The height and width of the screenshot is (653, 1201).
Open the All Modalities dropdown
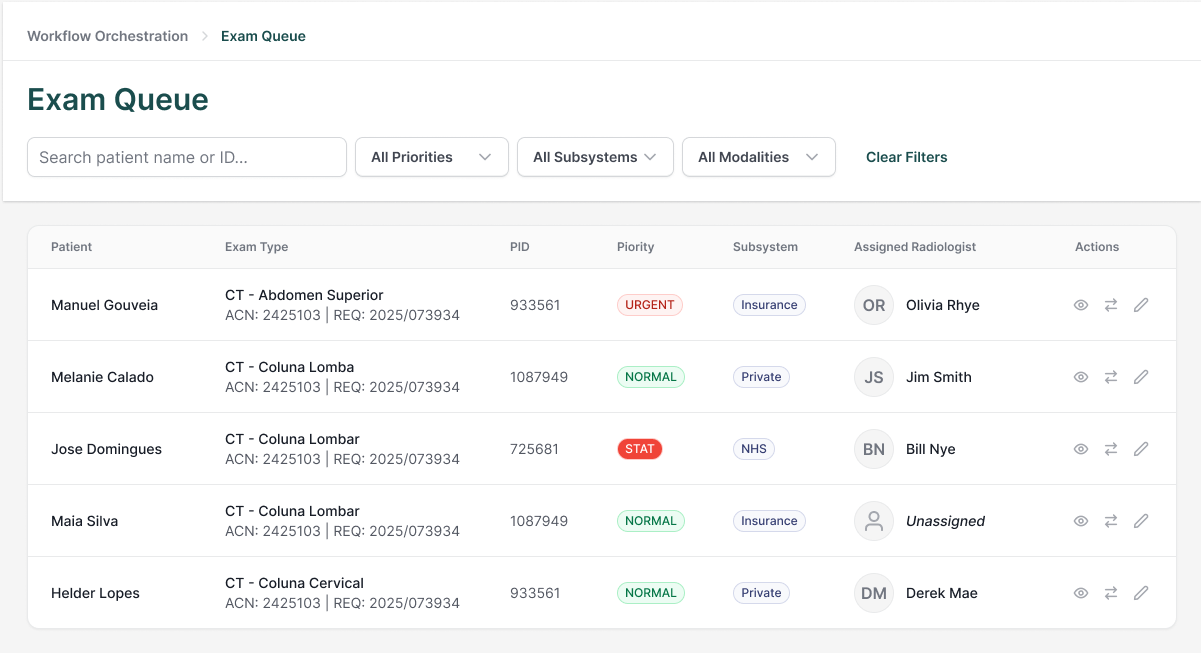tap(759, 157)
